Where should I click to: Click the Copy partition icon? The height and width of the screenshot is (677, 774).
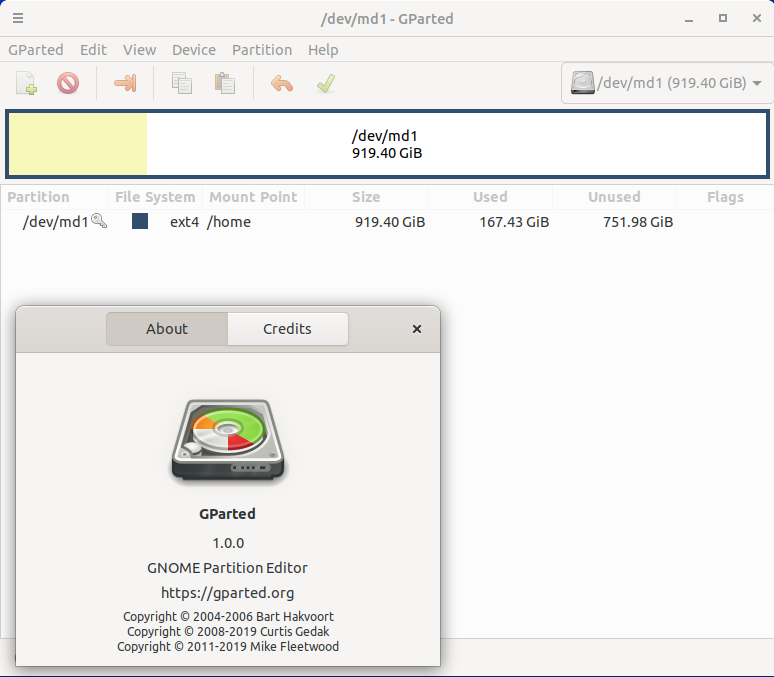coord(182,83)
